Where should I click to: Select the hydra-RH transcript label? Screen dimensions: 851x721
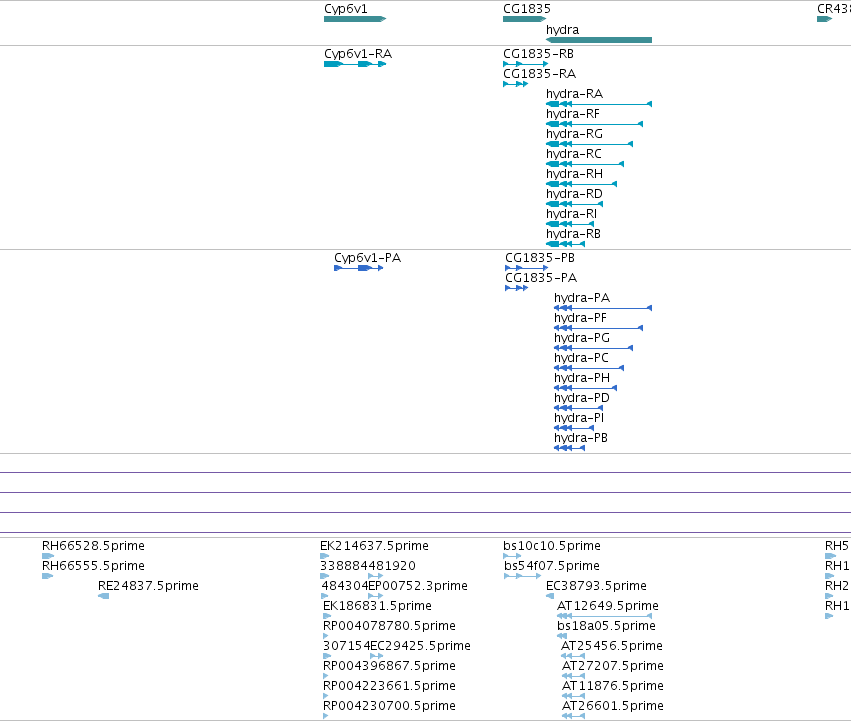(574, 174)
